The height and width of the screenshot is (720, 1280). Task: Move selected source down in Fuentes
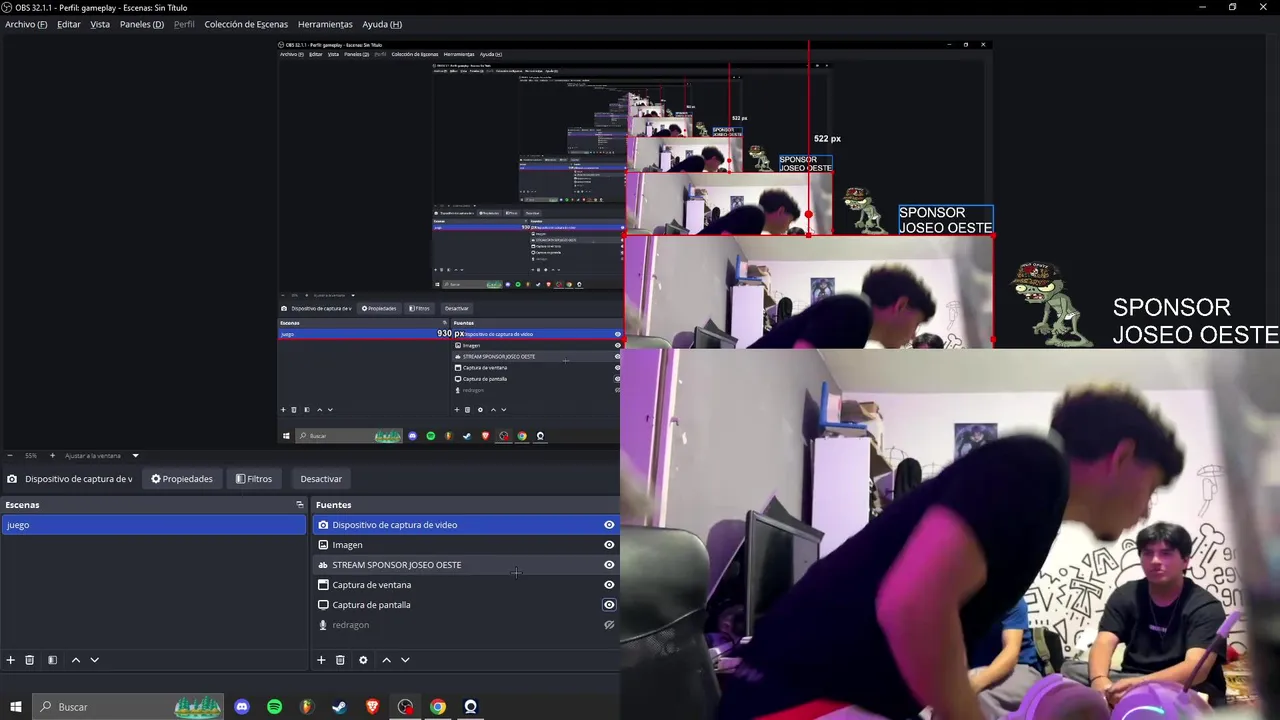click(405, 660)
